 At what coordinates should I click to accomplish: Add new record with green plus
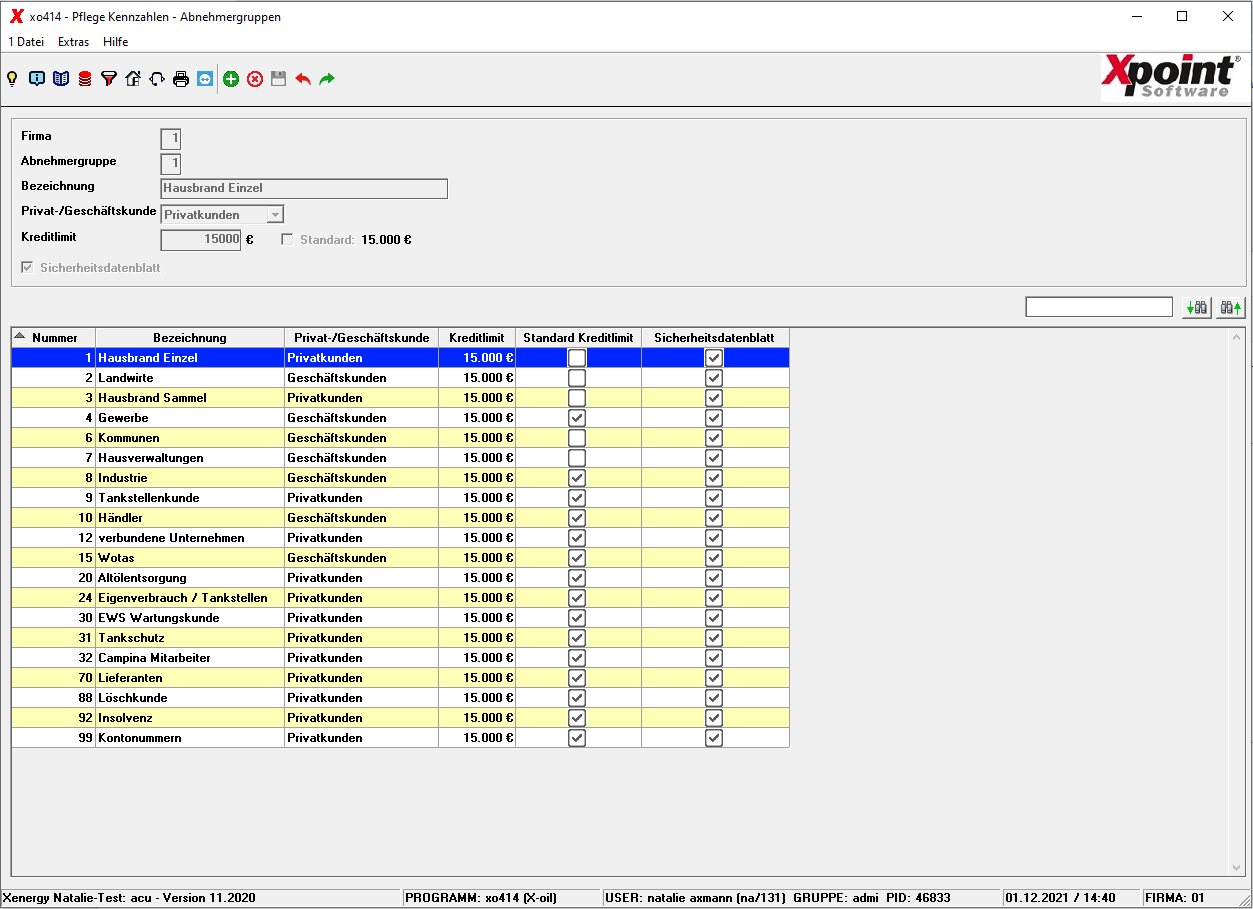(231, 79)
